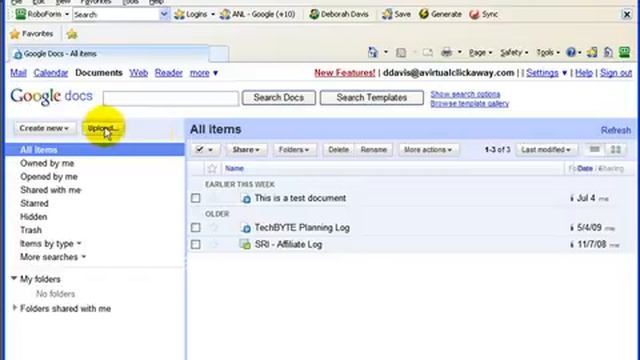Viewport: 640px width, 360px height.
Task: Click the TechBYTE Planning Log document icon
Action: 245,228
